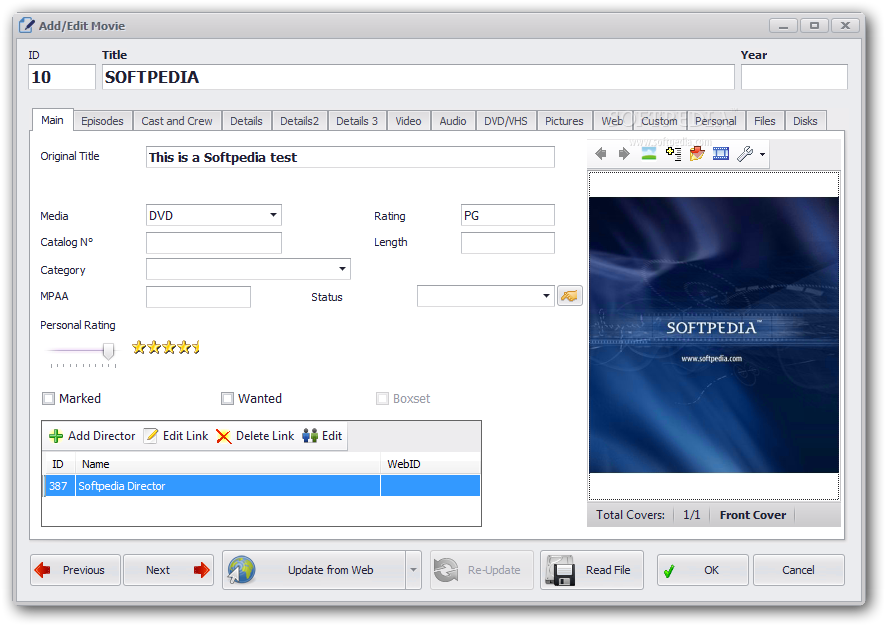
Task: Select the Softpedia Director row
Action: click(262, 486)
